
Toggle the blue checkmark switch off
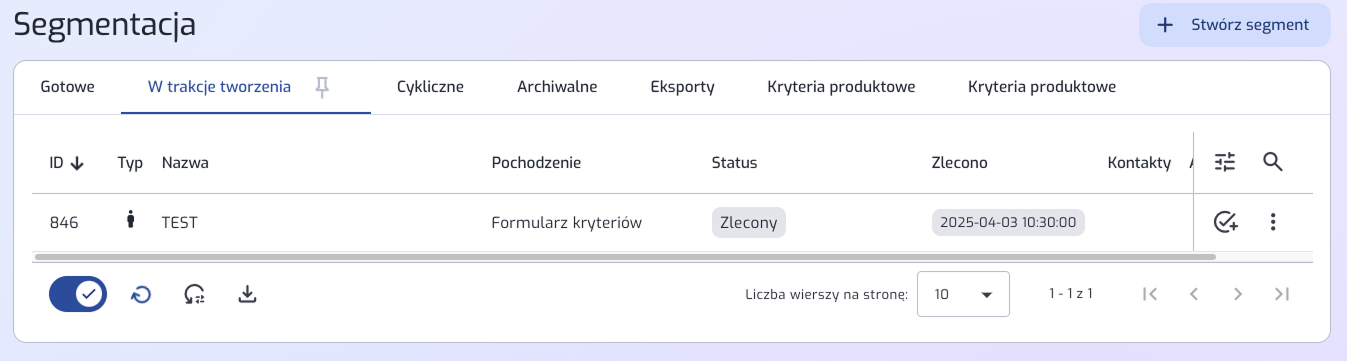(x=78, y=294)
